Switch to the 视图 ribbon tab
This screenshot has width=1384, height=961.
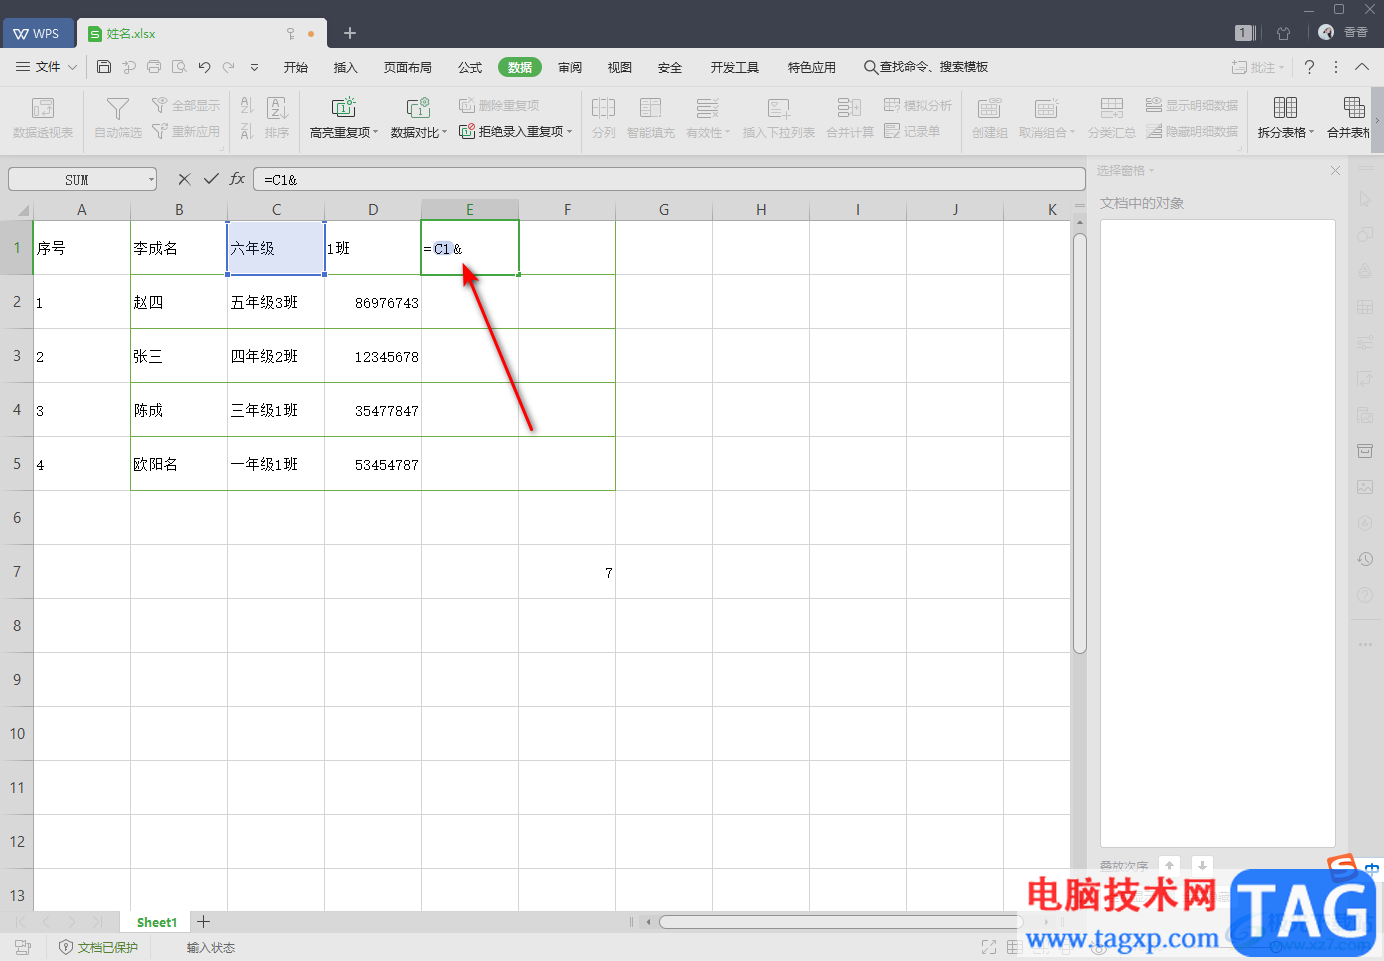(x=620, y=67)
